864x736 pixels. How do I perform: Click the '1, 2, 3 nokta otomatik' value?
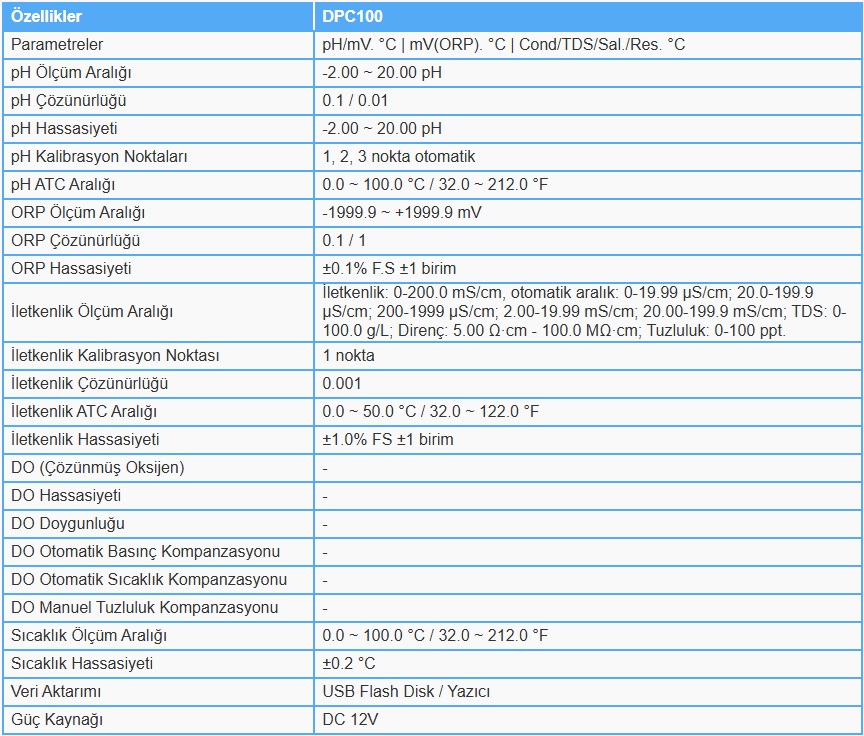click(x=398, y=156)
